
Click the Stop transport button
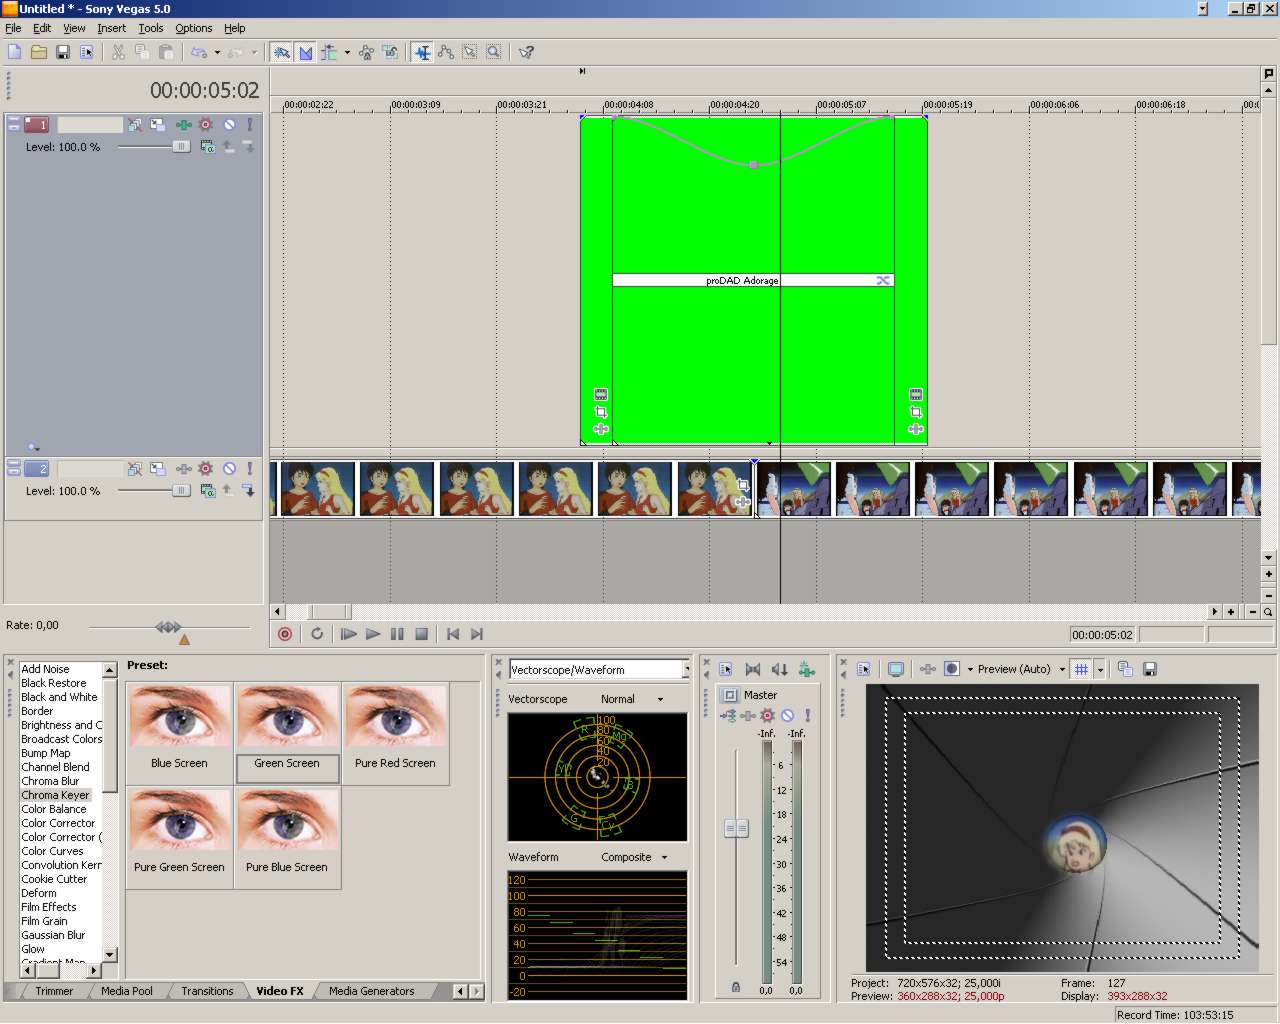point(421,634)
